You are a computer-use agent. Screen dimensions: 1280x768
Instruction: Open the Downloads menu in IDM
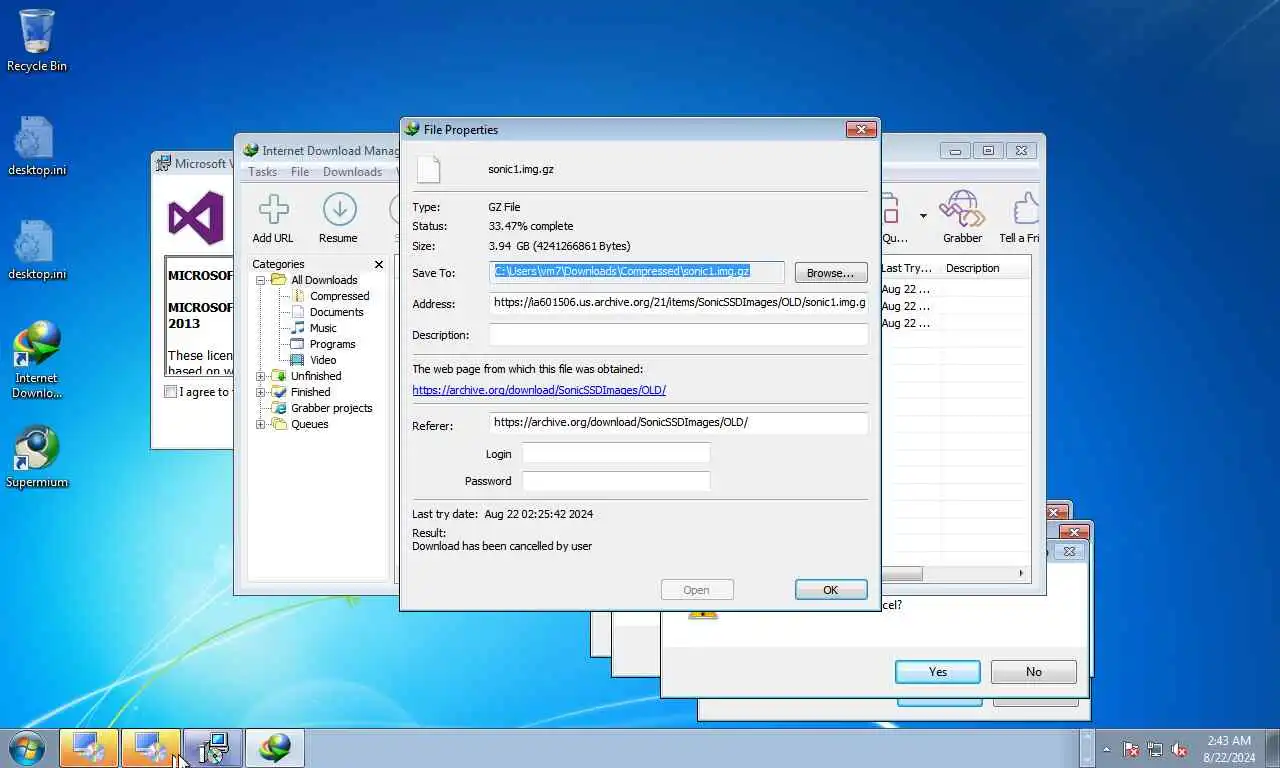tap(352, 172)
